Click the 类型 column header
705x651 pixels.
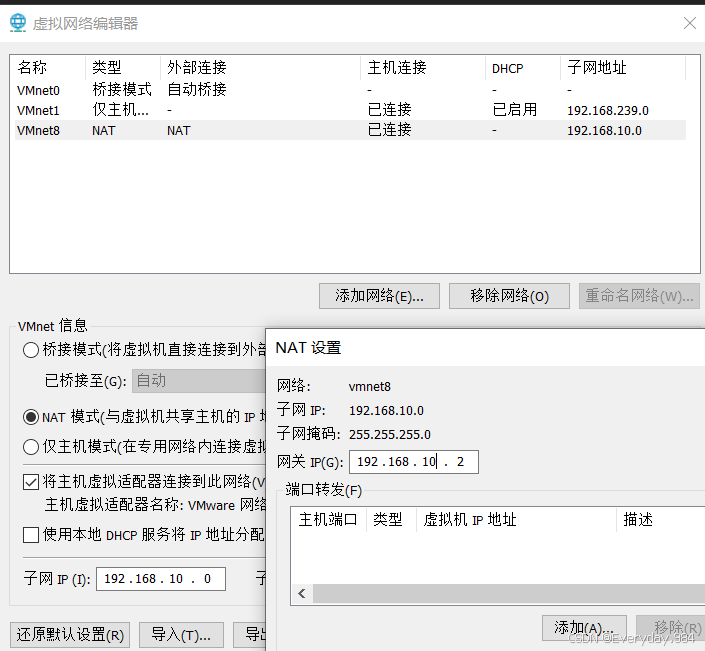coord(123,68)
